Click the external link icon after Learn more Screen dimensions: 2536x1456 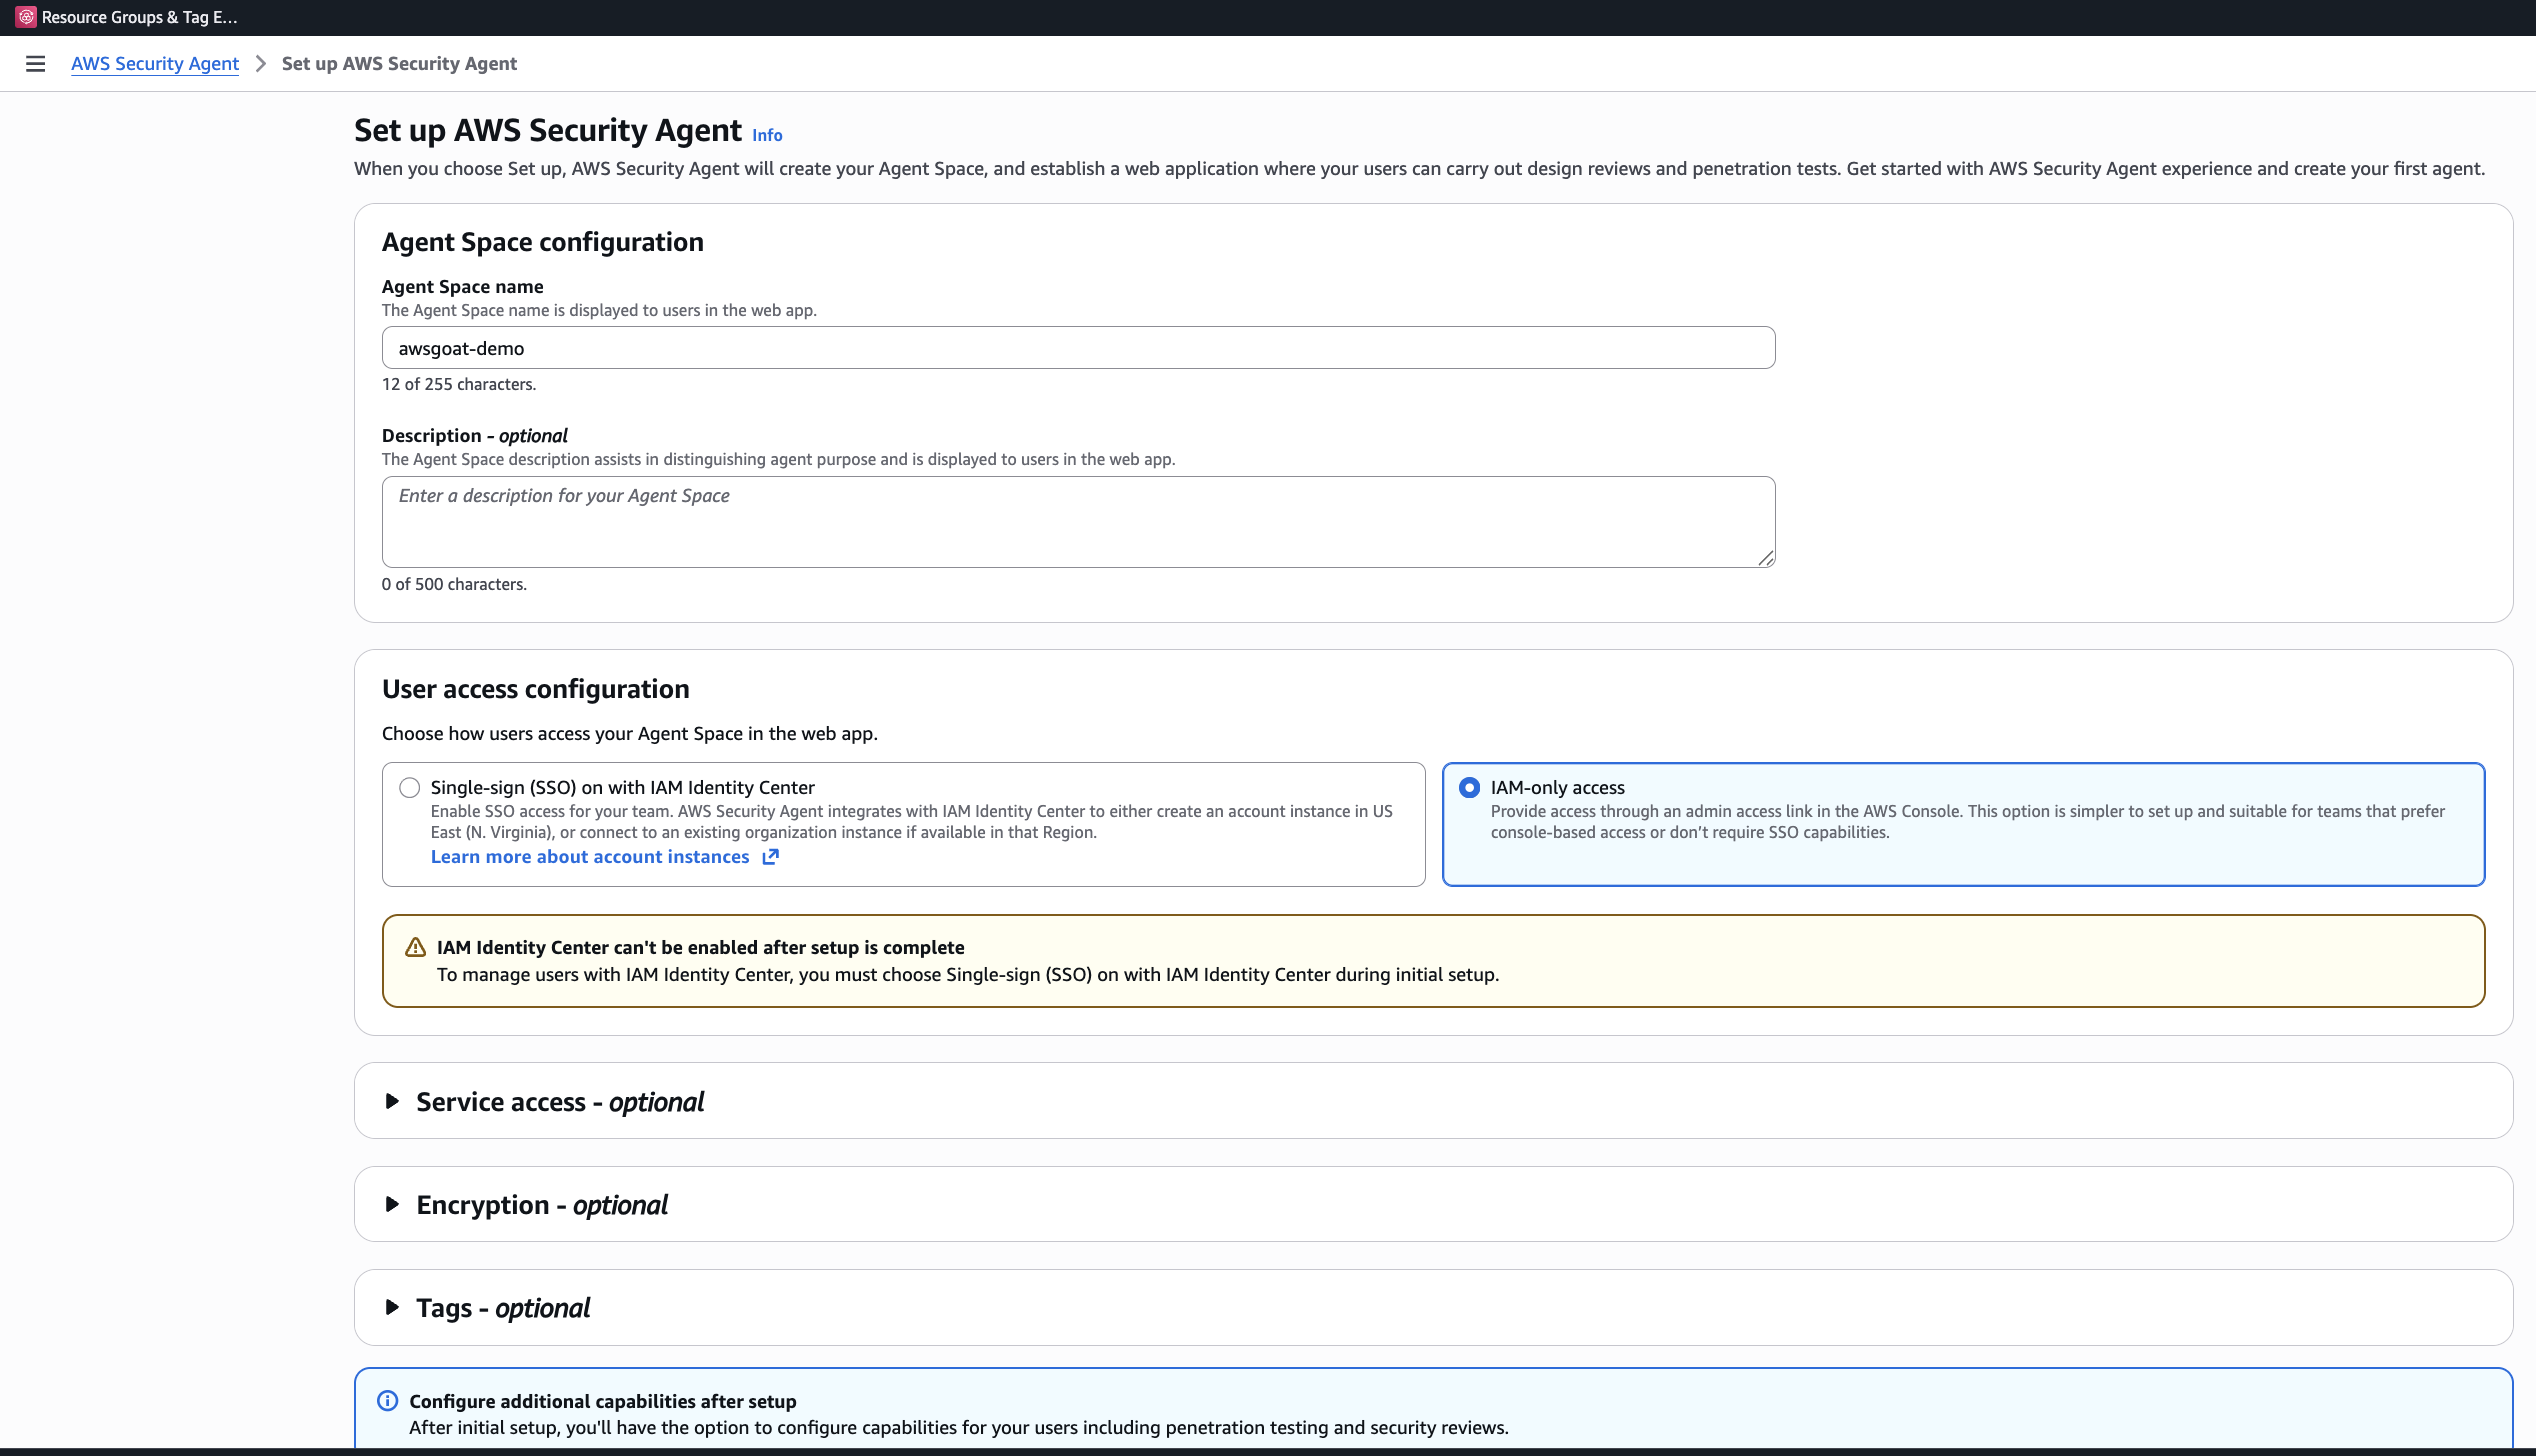click(770, 857)
